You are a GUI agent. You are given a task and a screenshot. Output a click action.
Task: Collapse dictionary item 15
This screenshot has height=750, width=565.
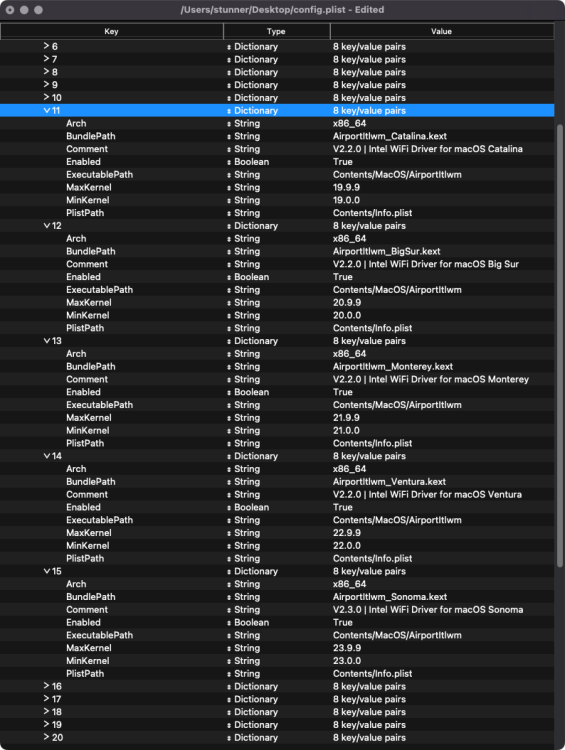[x=46, y=571]
